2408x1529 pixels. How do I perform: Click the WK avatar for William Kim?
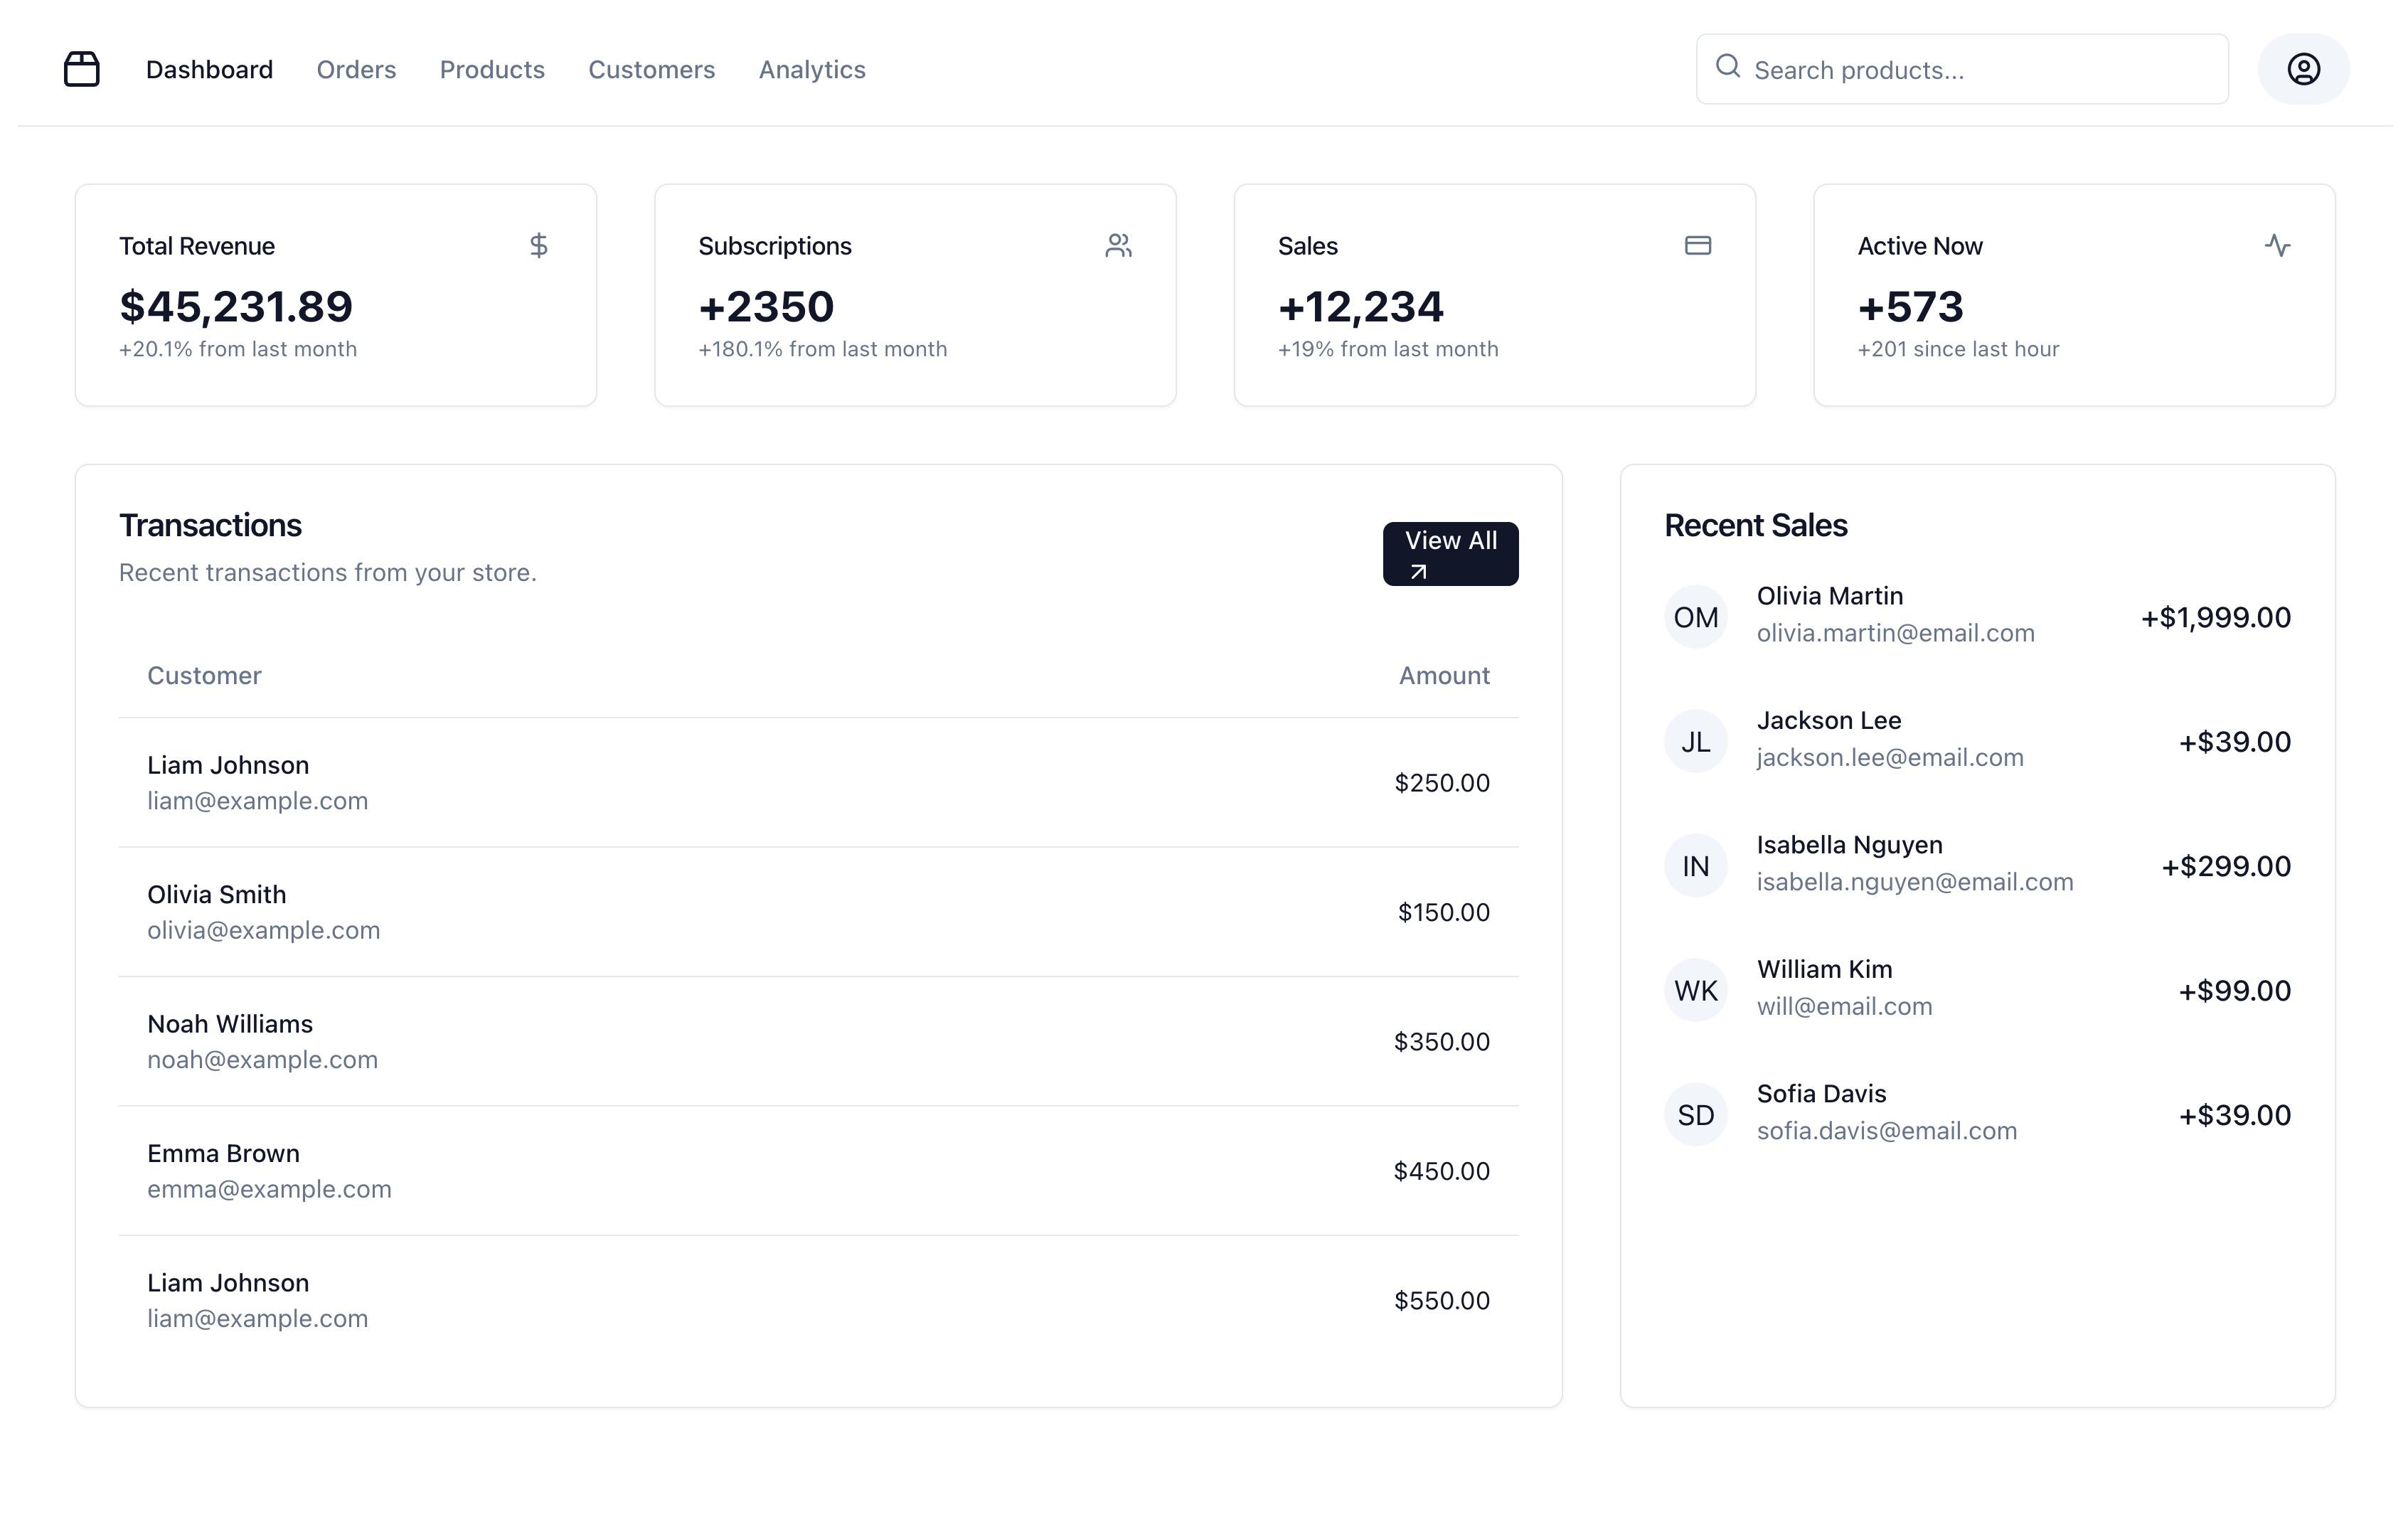(x=1695, y=990)
